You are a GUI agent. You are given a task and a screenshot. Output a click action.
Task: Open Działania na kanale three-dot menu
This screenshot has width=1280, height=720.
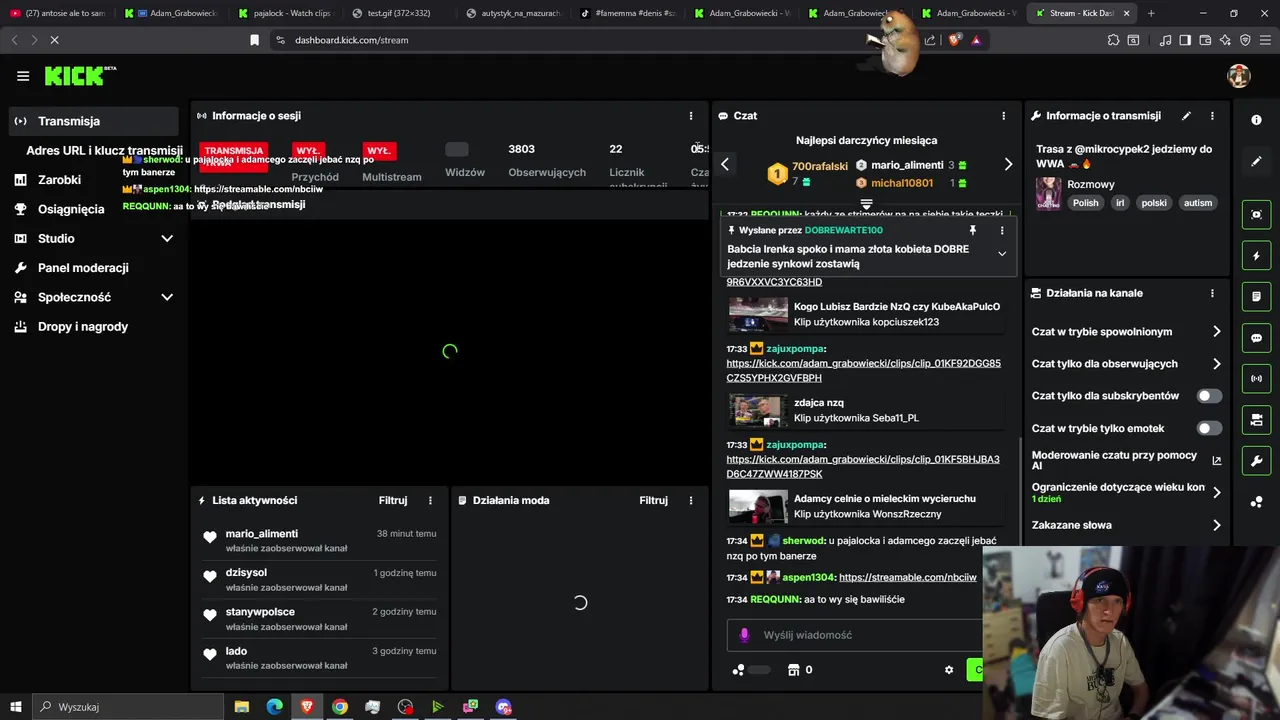click(x=1212, y=293)
